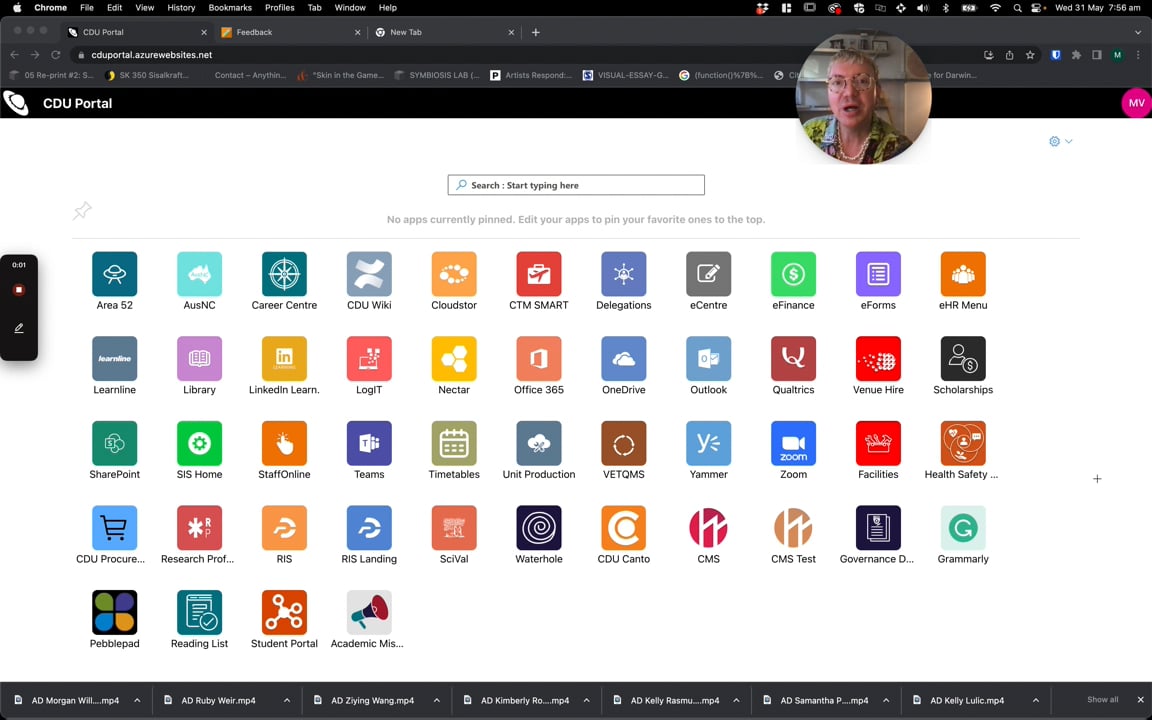This screenshot has height=720, width=1152.
Task: Expand the settings gear dropdown
Action: (x=1060, y=141)
